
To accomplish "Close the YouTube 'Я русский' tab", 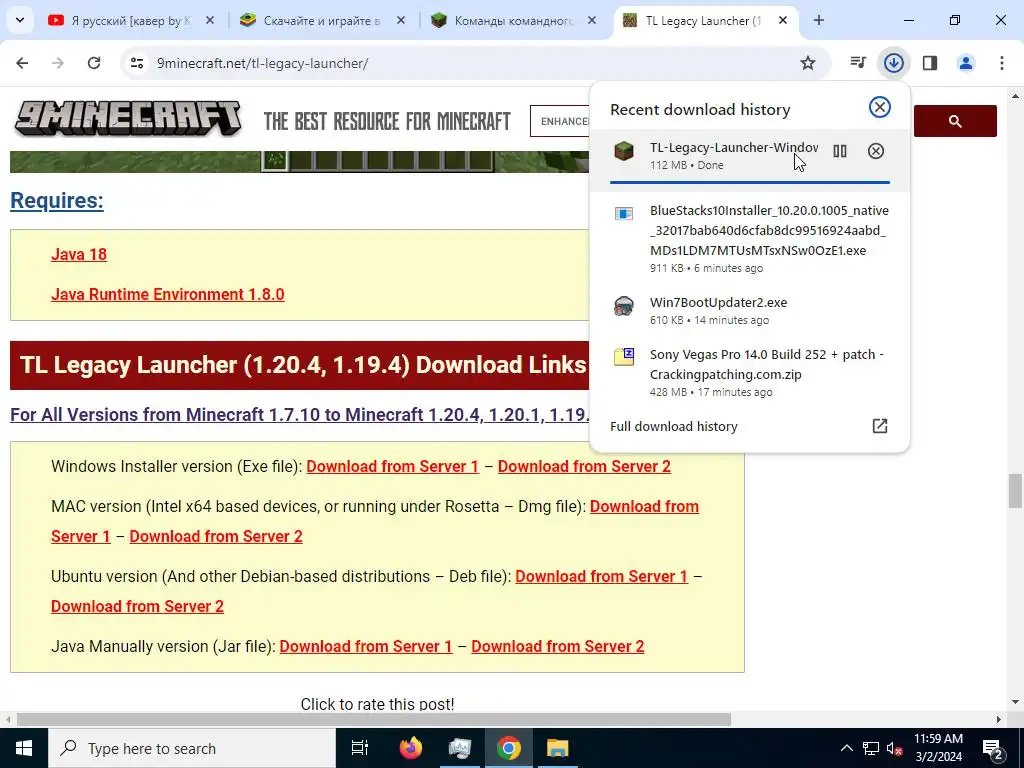I will (210, 21).
